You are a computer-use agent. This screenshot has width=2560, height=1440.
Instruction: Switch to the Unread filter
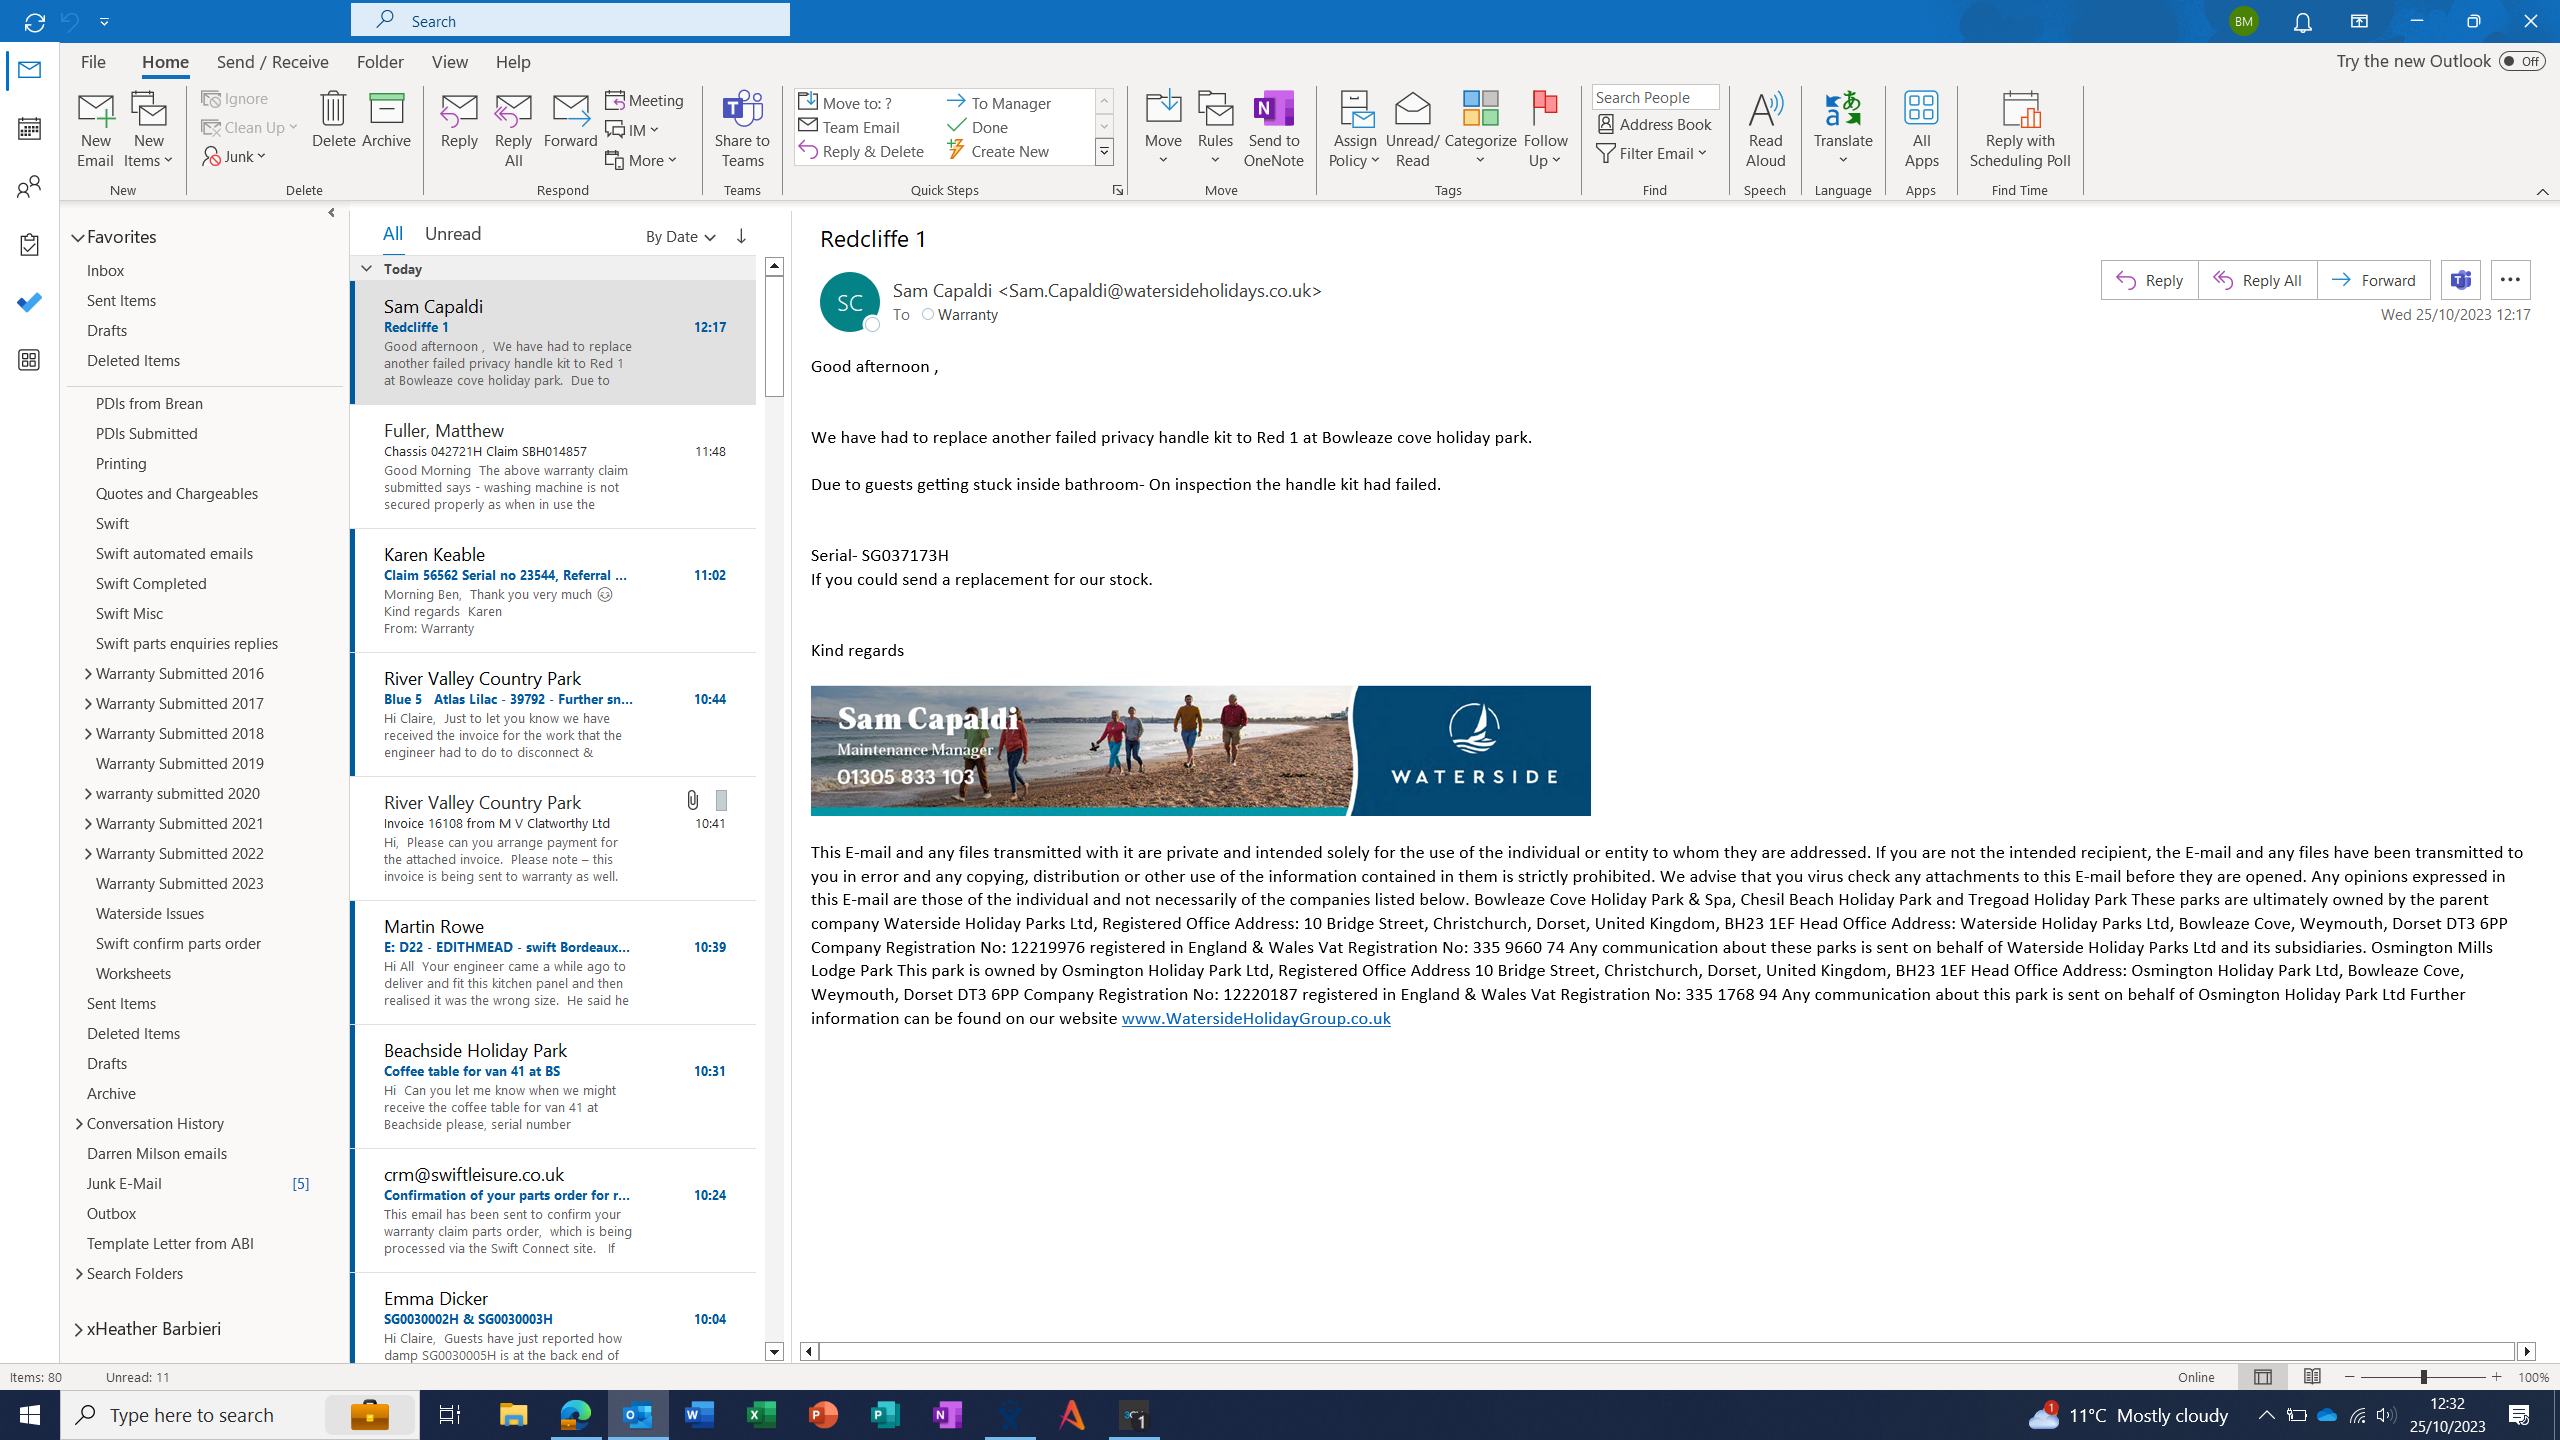click(x=452, y=234)
